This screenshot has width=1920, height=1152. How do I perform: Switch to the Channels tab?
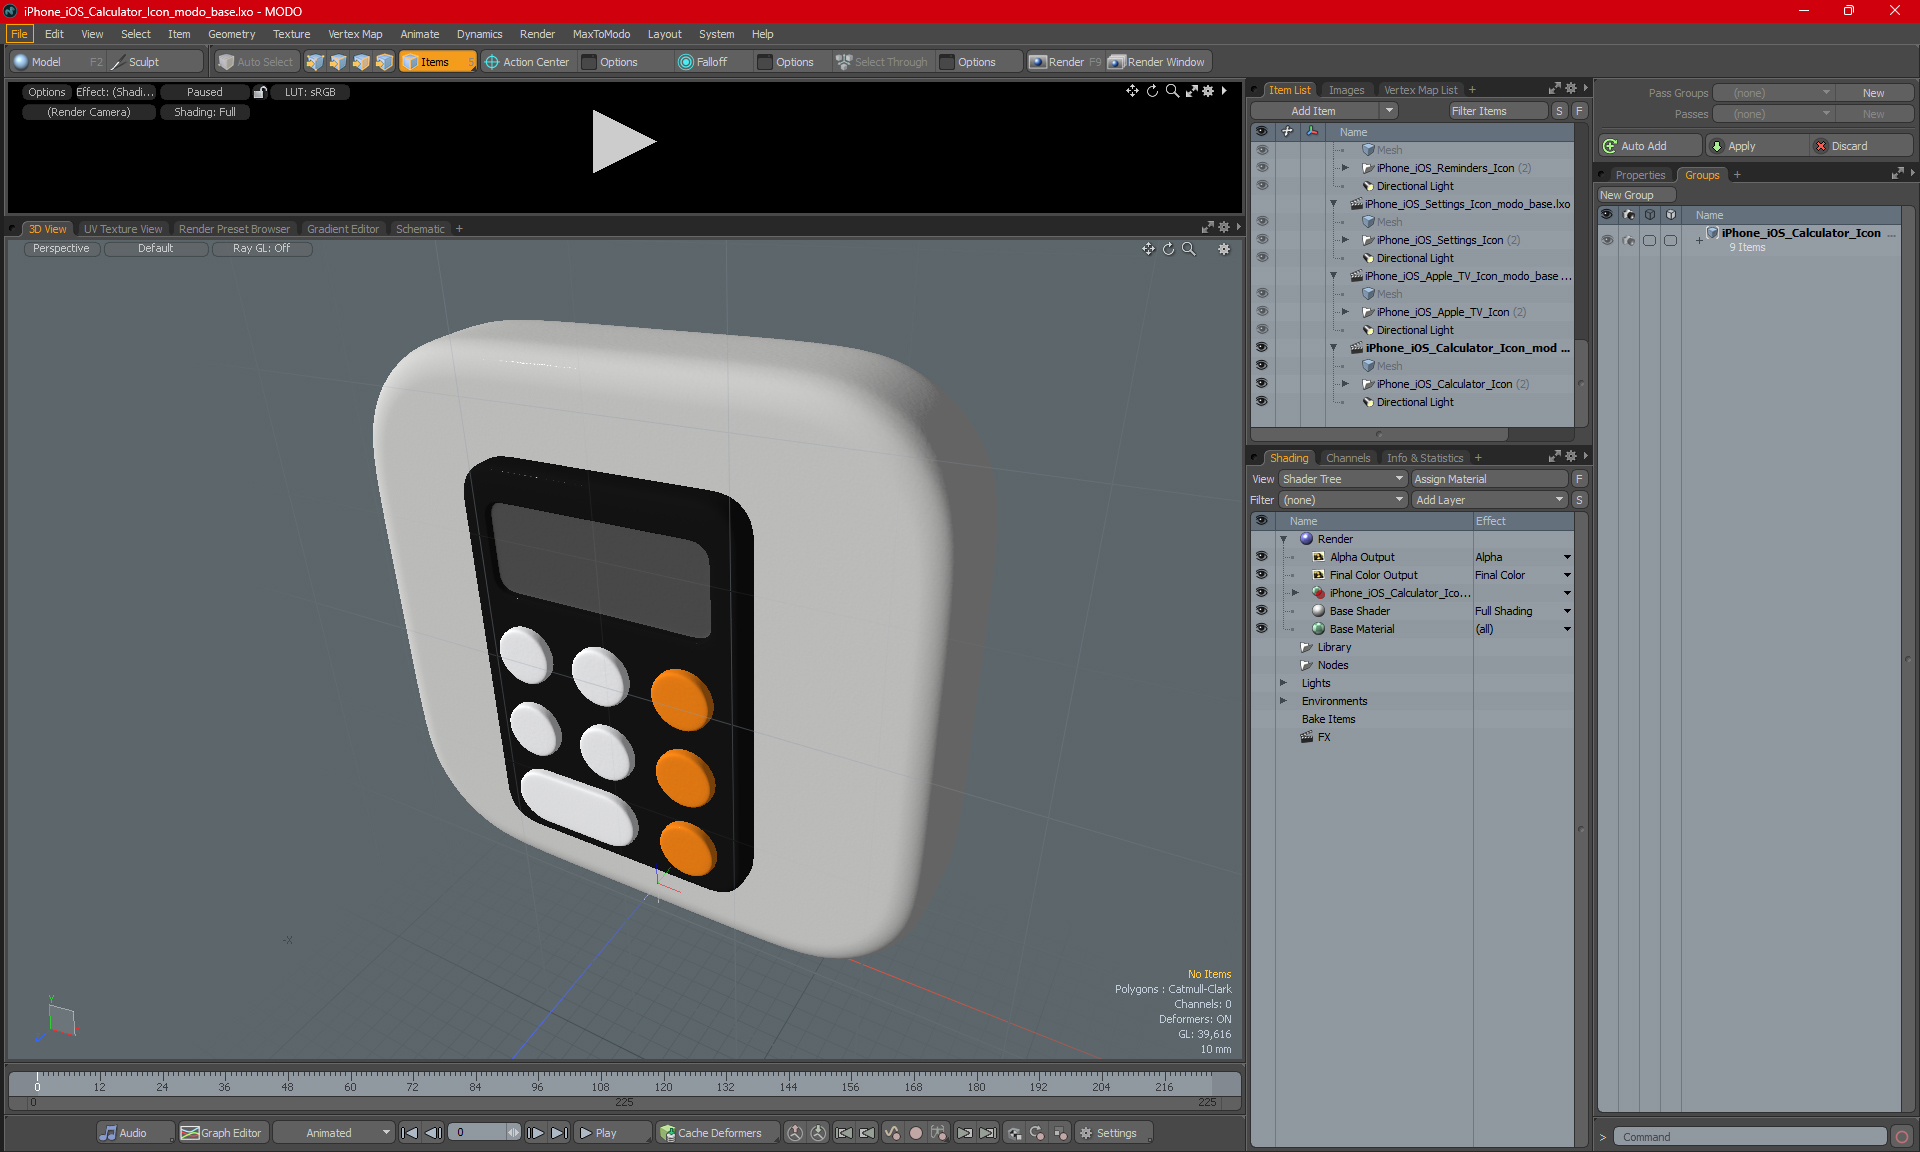coord(1347,458)
